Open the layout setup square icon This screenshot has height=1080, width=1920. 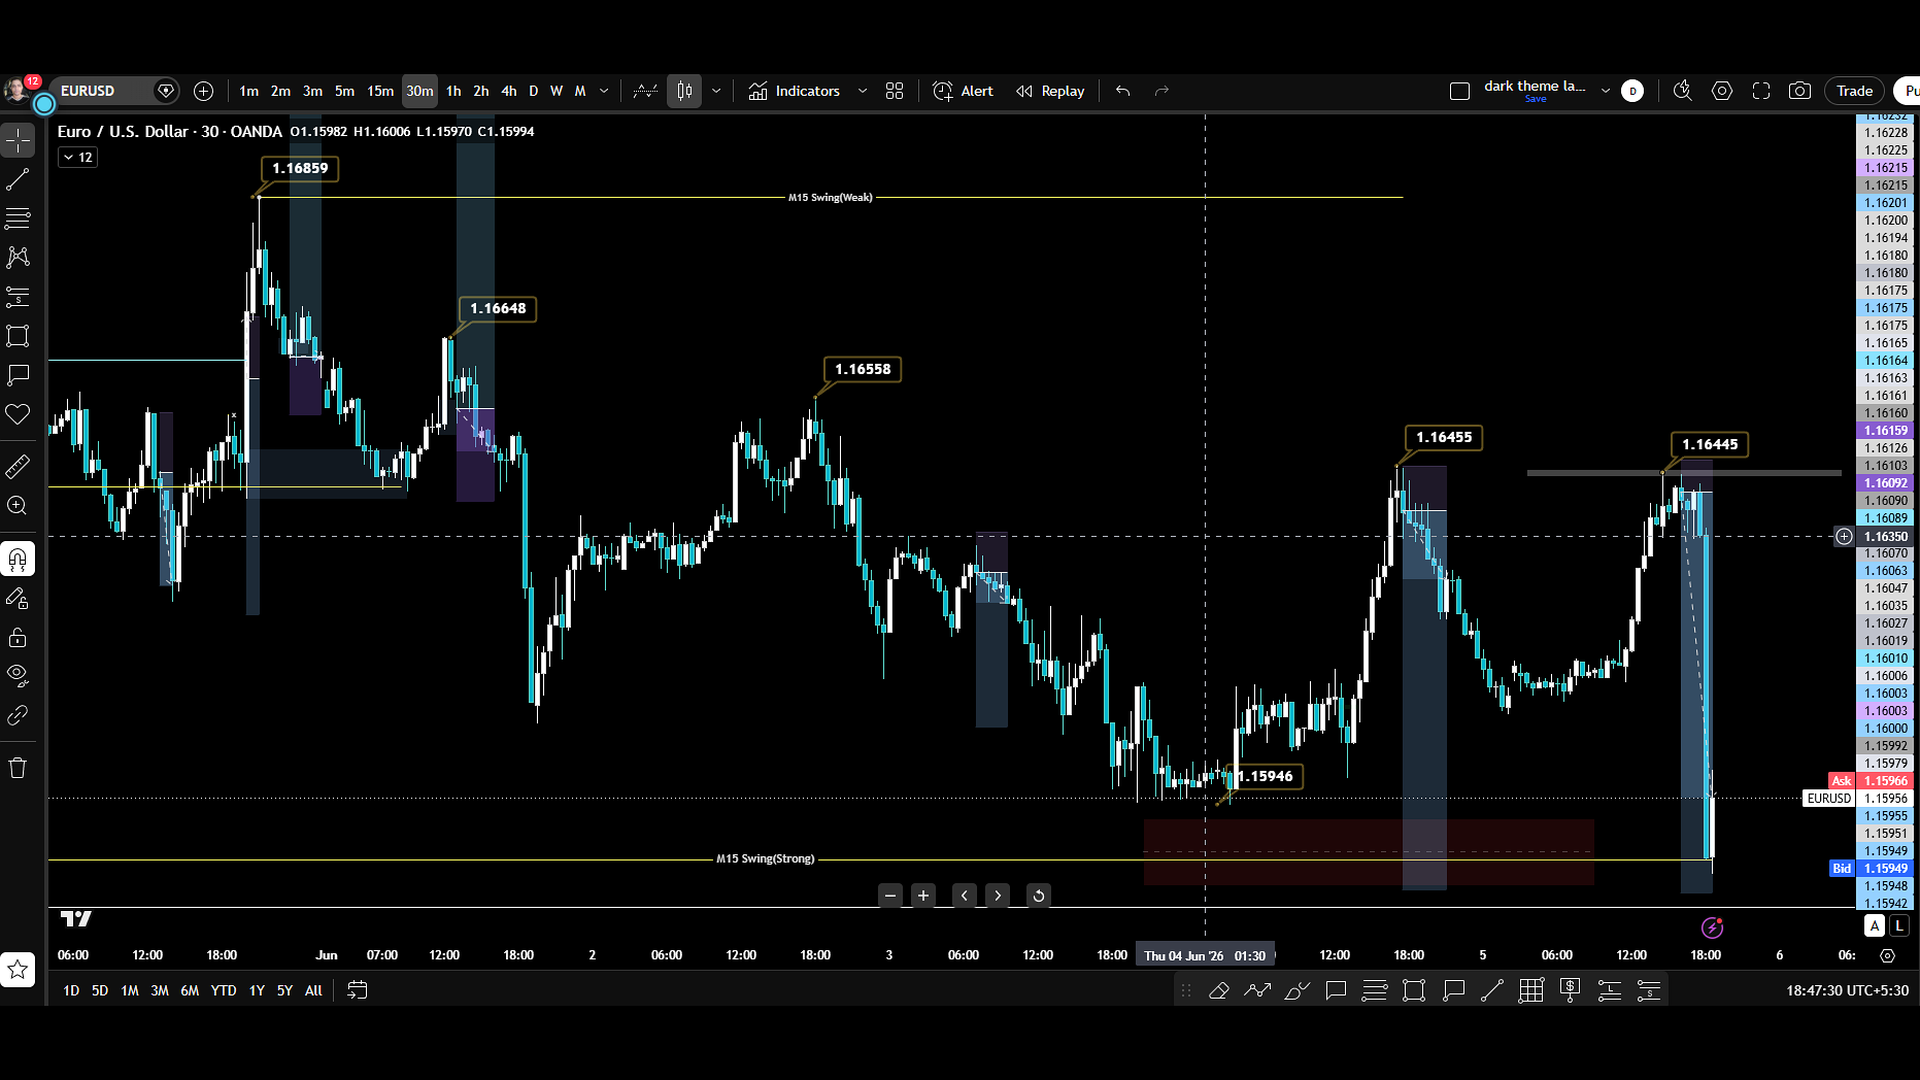click(x=1460, y=91)
